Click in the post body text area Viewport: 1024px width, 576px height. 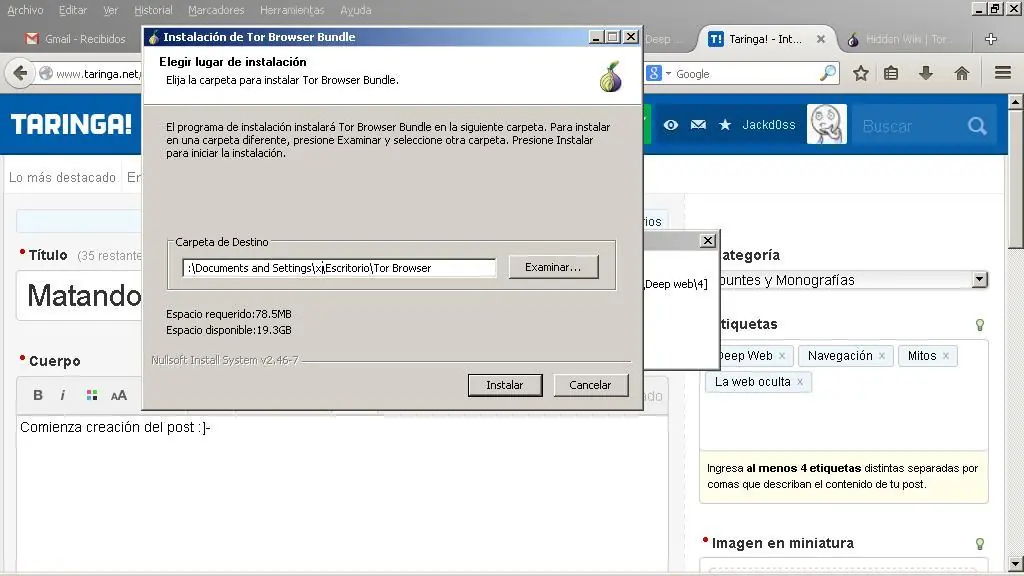click(x=342, y=496)
